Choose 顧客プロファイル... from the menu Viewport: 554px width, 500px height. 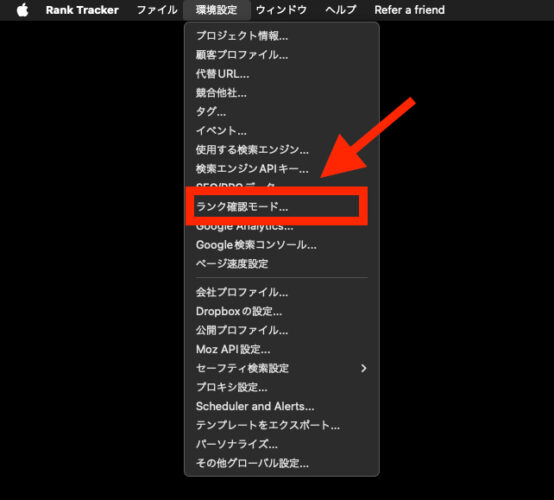282,55
